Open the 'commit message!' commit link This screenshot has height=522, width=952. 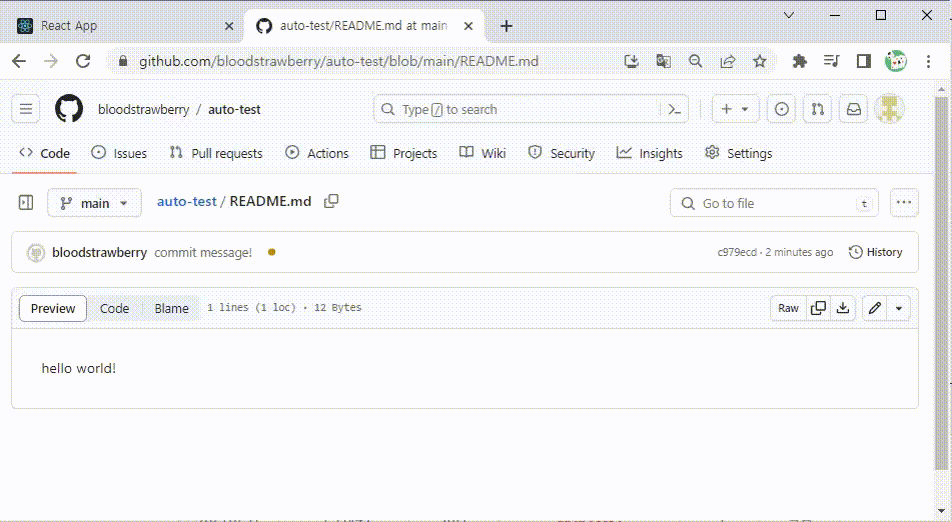[x=203, y=253]
